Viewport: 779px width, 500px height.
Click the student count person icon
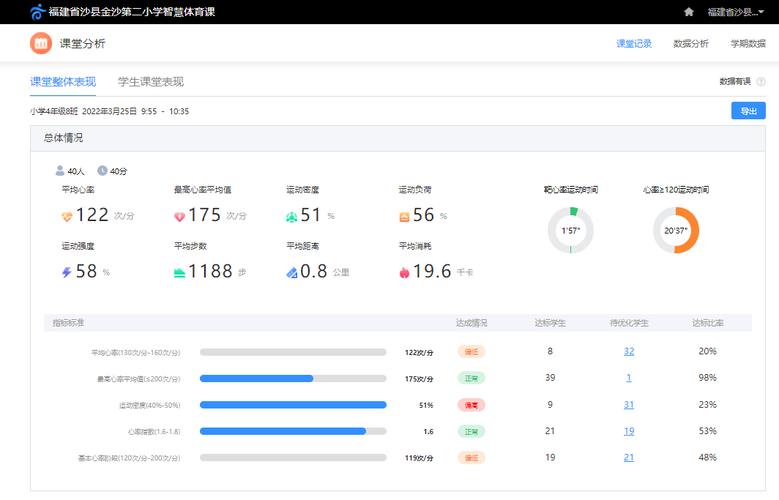(60, 170)
